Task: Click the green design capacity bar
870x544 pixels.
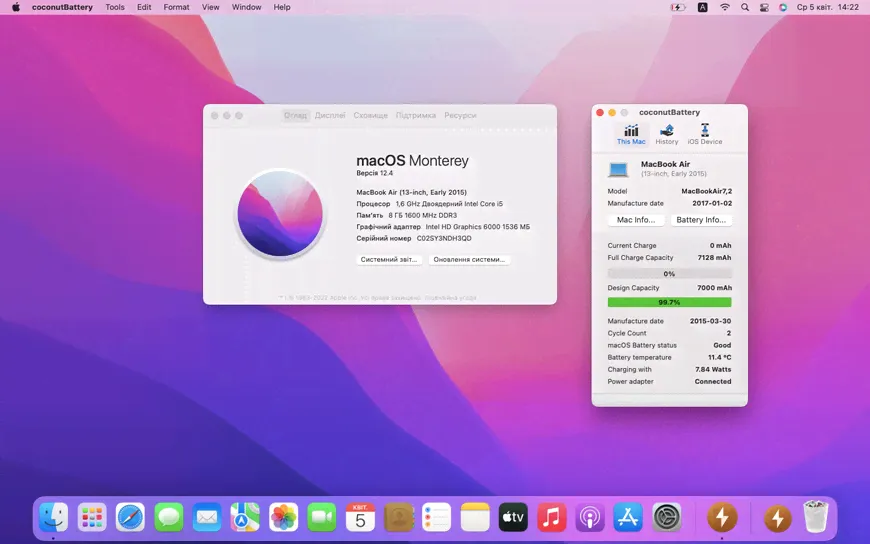Action: click(669, 302)
